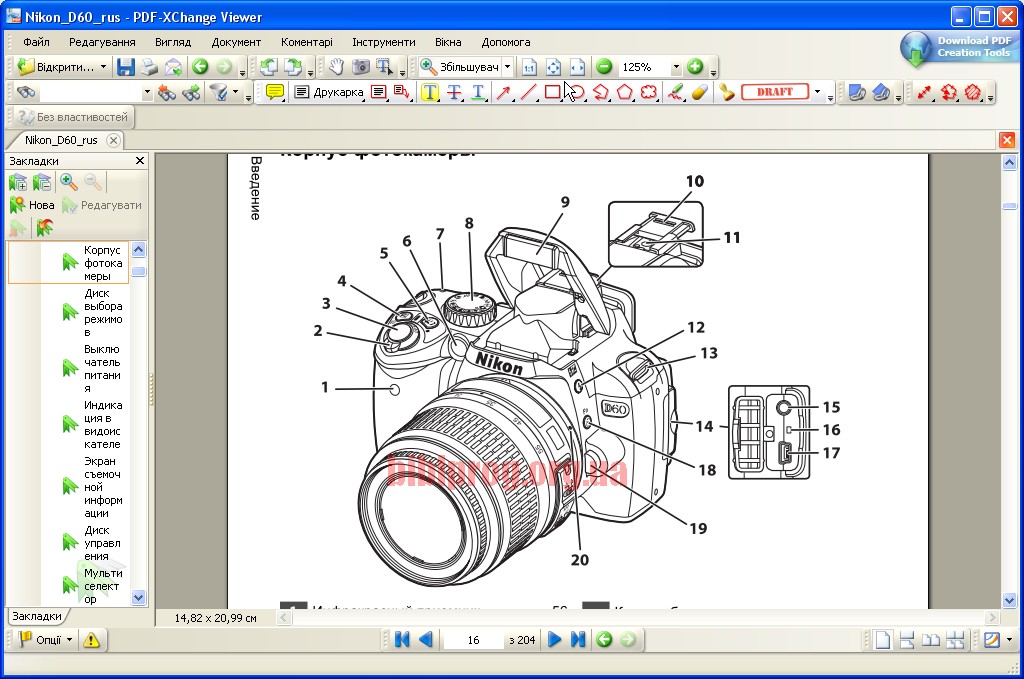Click the binoculars Find icon
The height and width of the screenshot is (679, 1024).
tap(26, 92)
